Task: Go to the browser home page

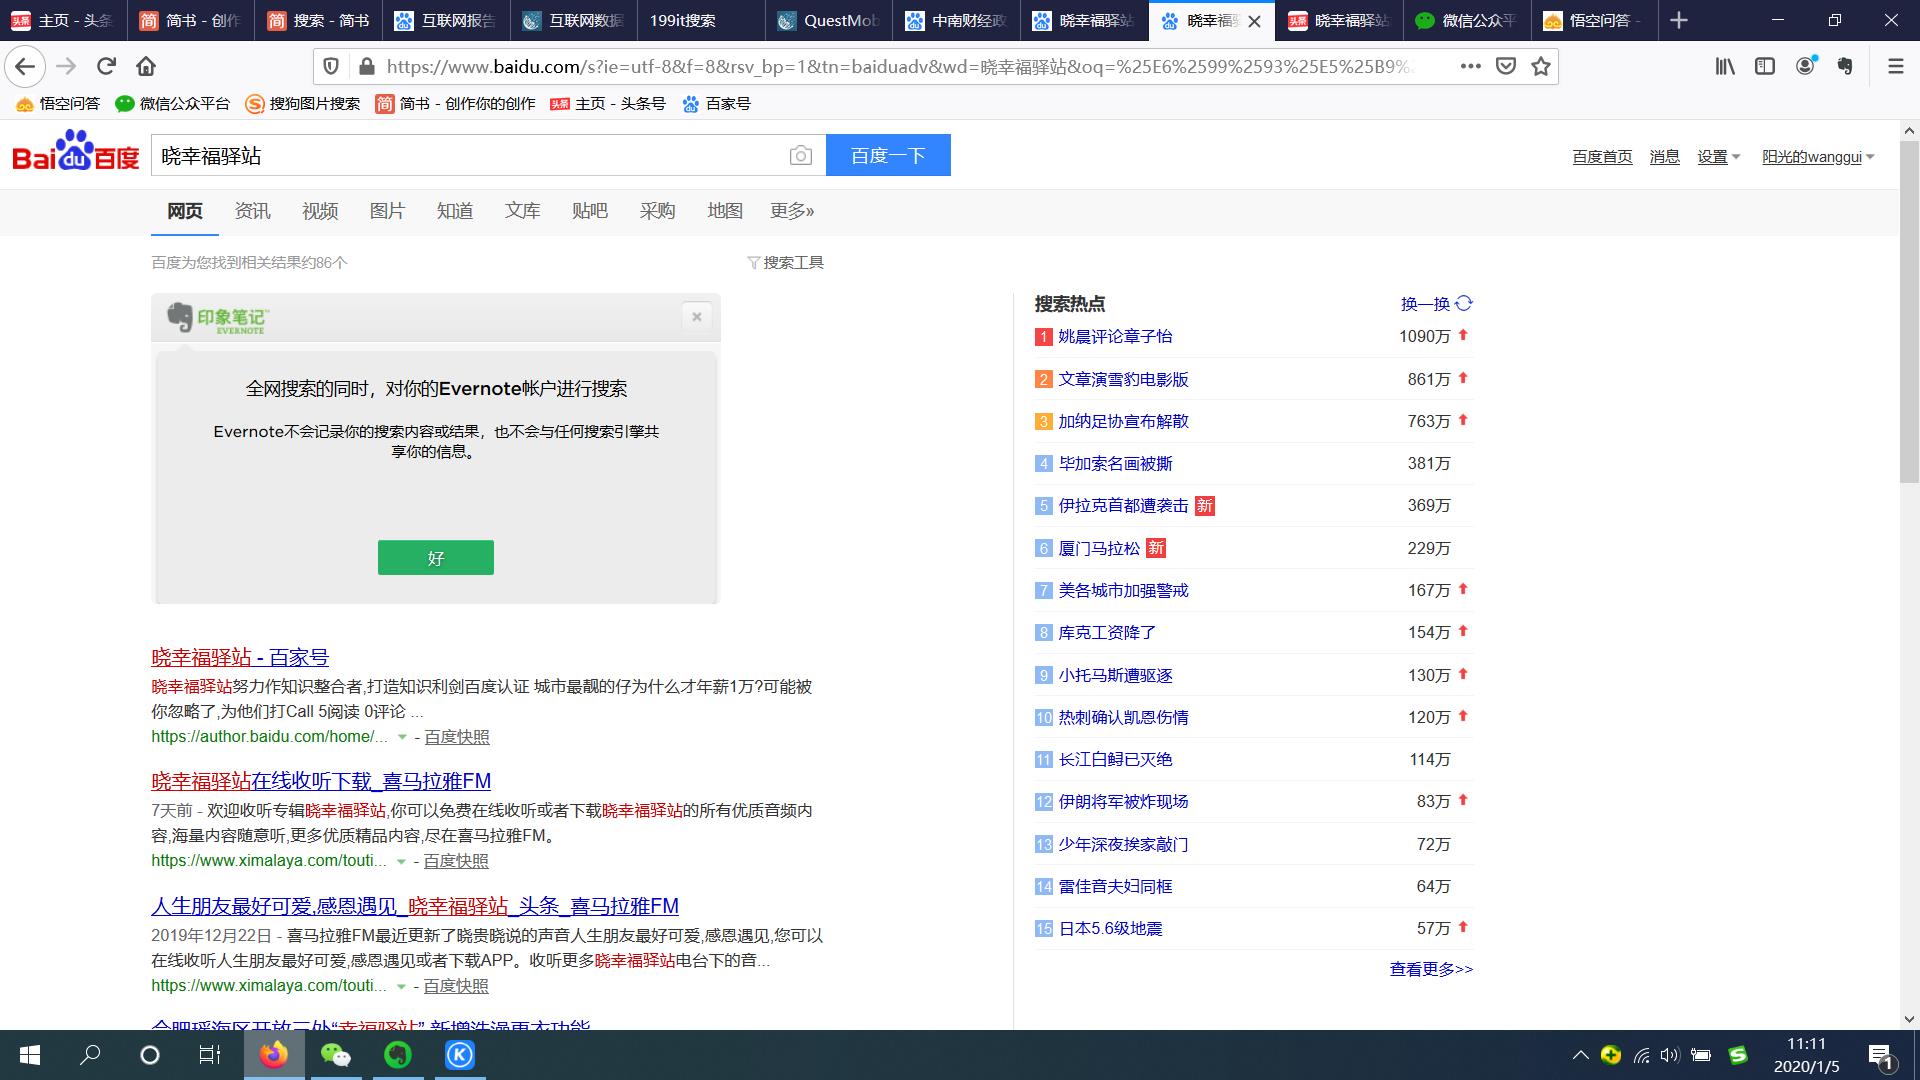Action: tap(146, 66)
